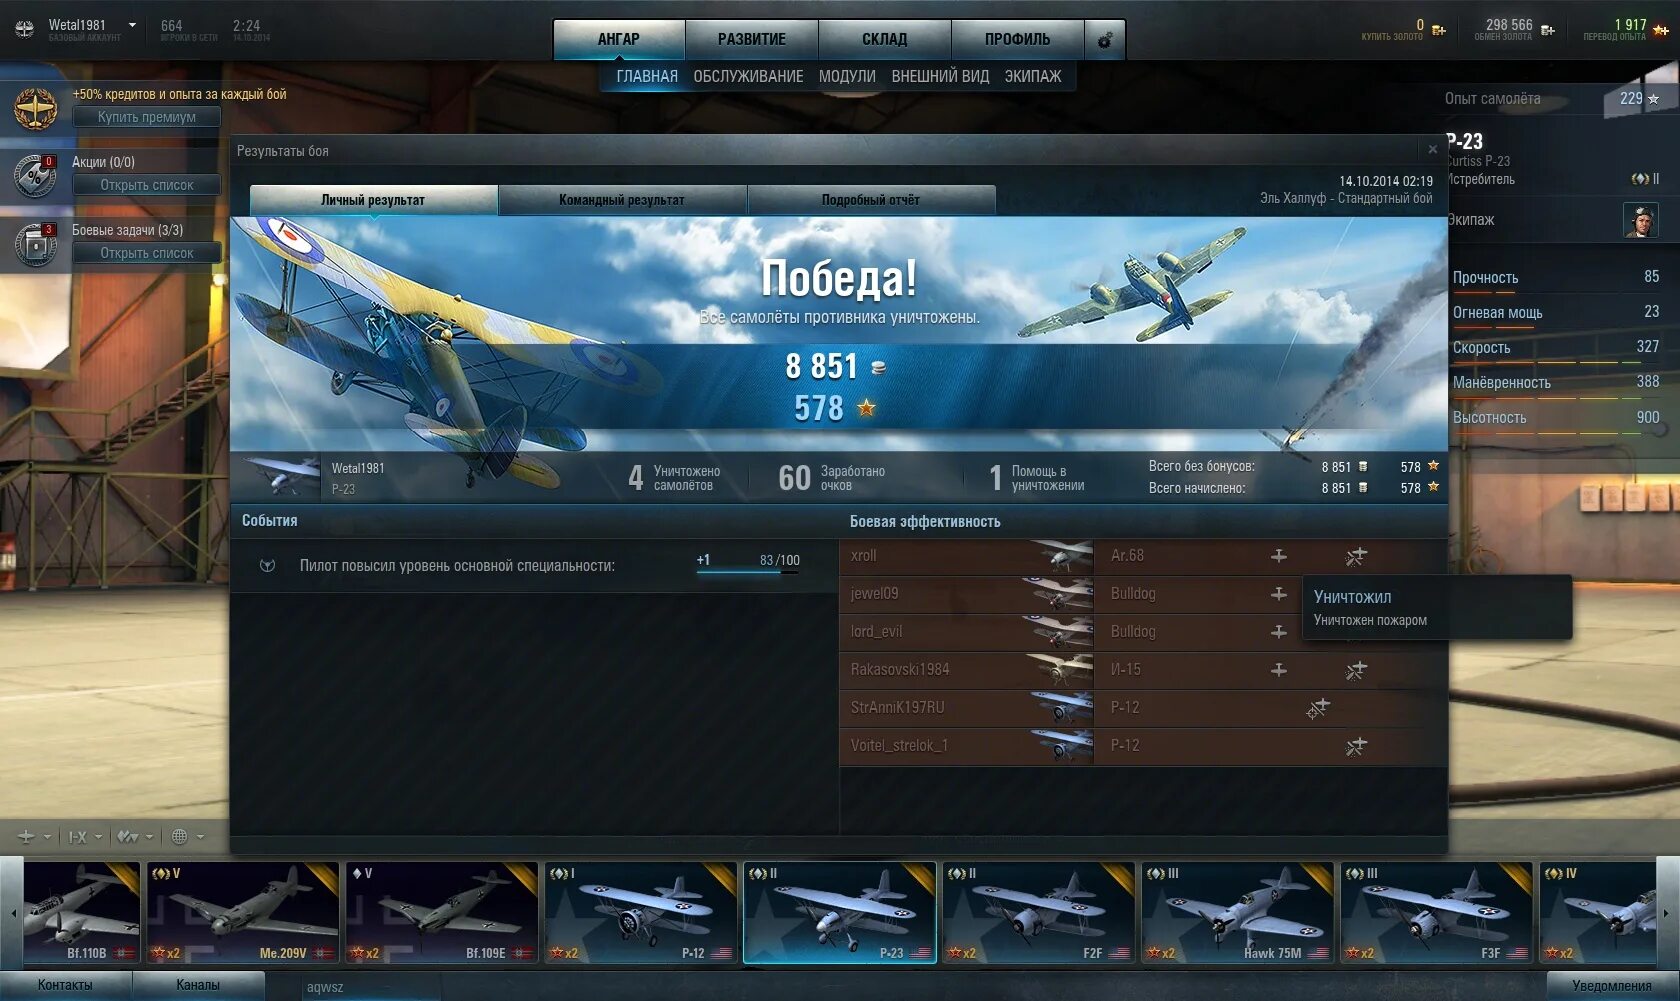
Task: Open the account dropdown next to Wetal1981
Action: pos(132,25)
